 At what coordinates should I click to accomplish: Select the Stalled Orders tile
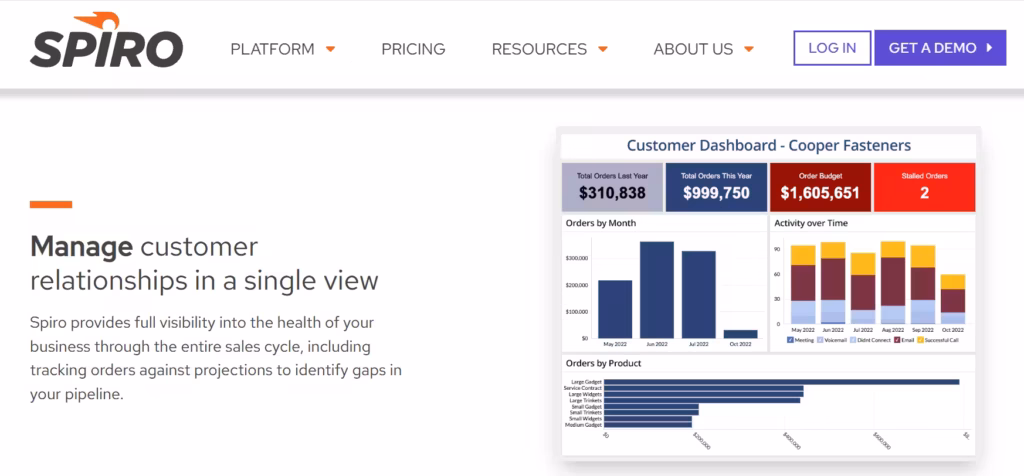click(x=924, y=187)
